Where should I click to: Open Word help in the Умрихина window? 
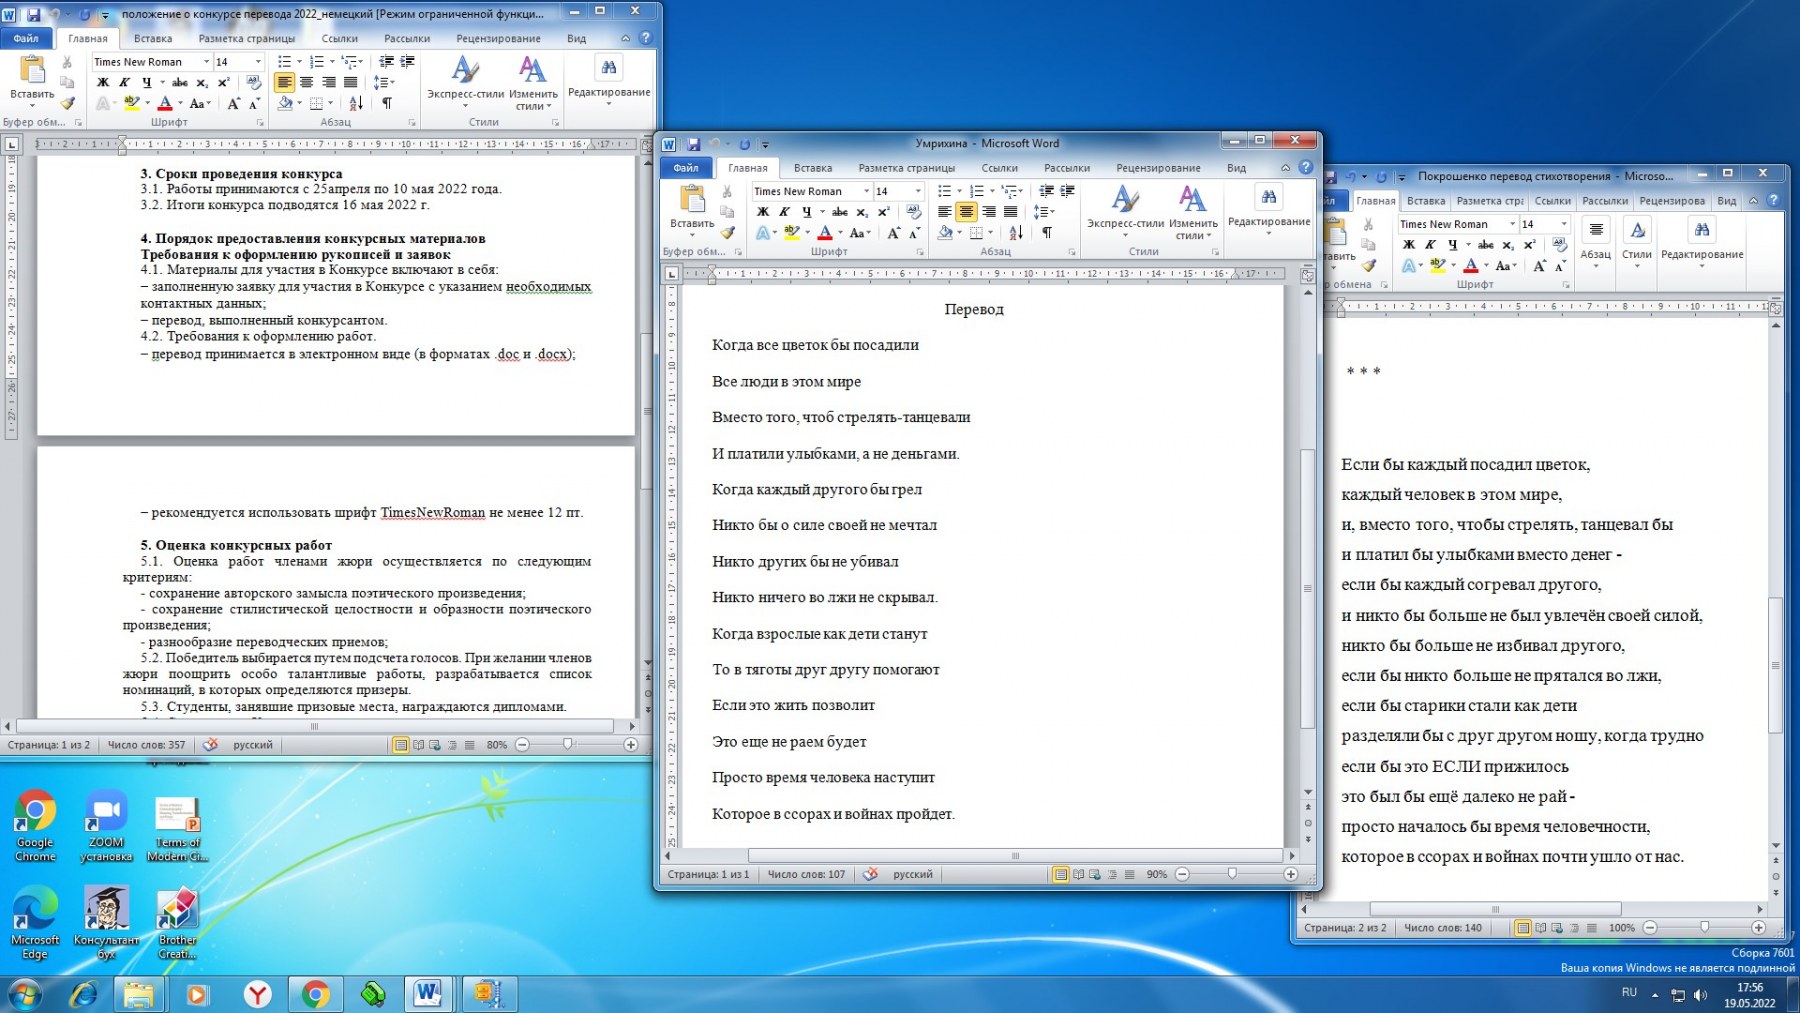point(1305,167)
